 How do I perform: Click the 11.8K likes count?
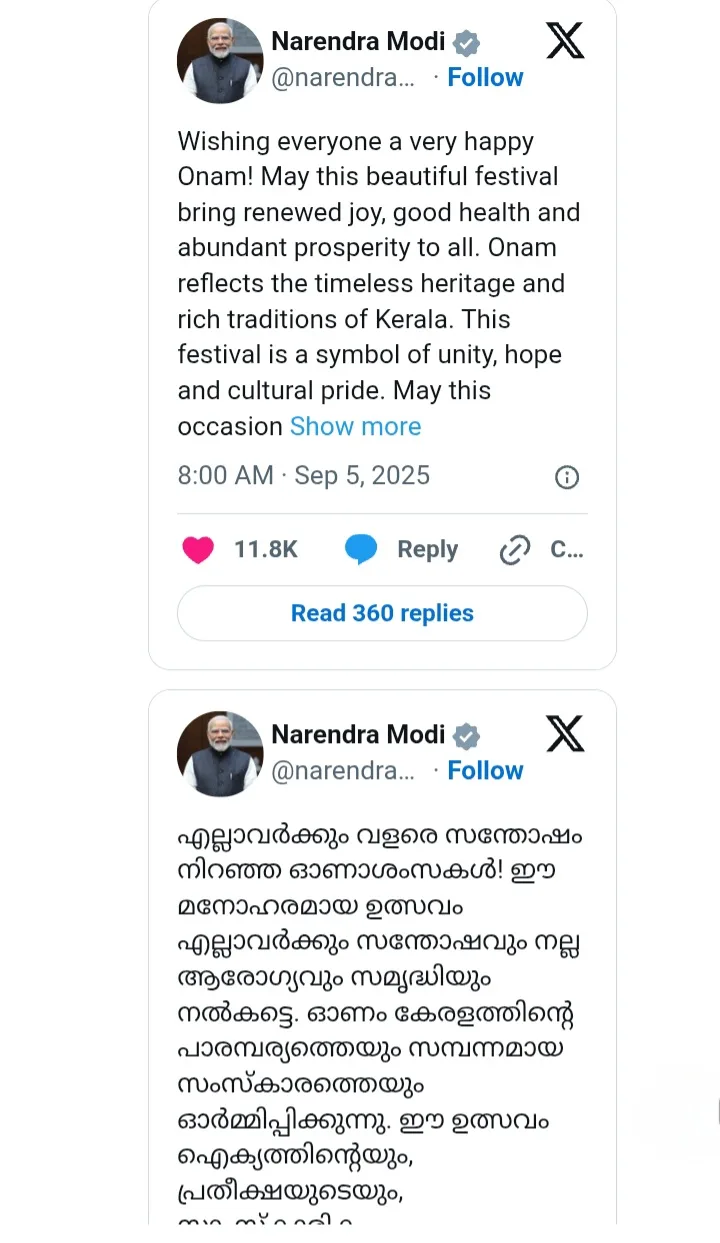[266, 549]
